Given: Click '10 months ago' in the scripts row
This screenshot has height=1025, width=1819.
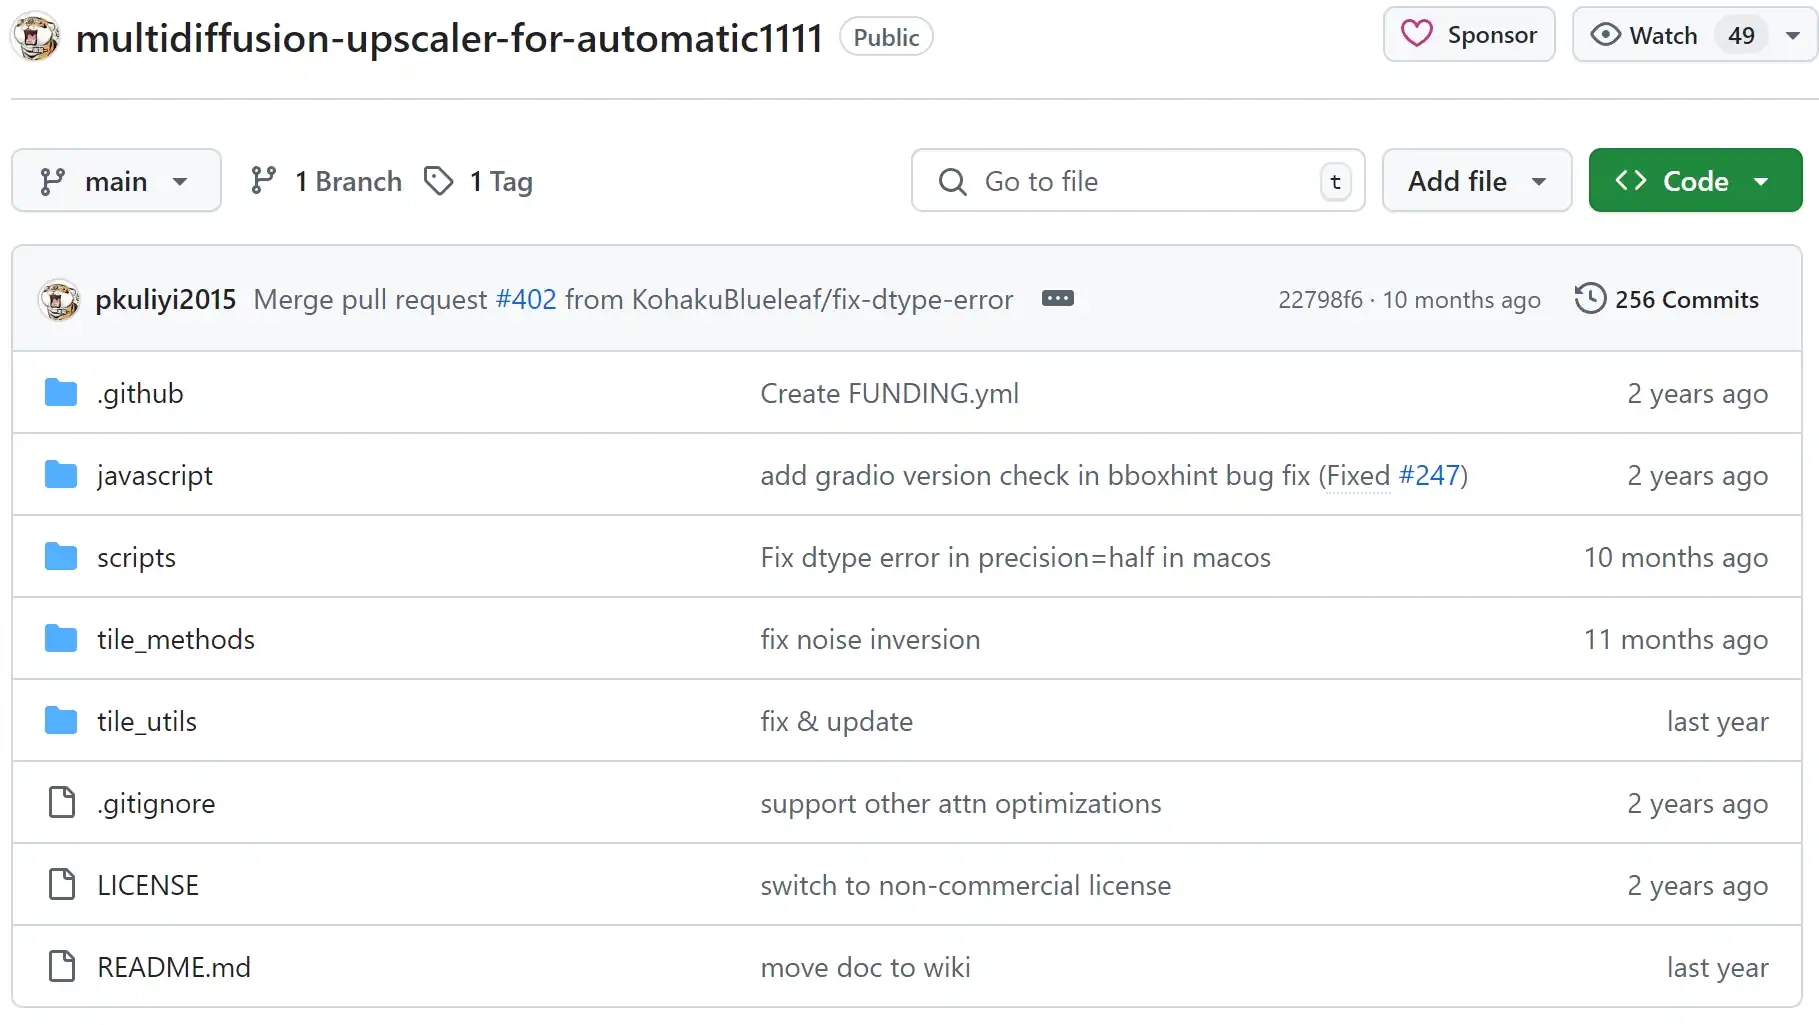Looking at the screenshot, I should (1676, 557).
